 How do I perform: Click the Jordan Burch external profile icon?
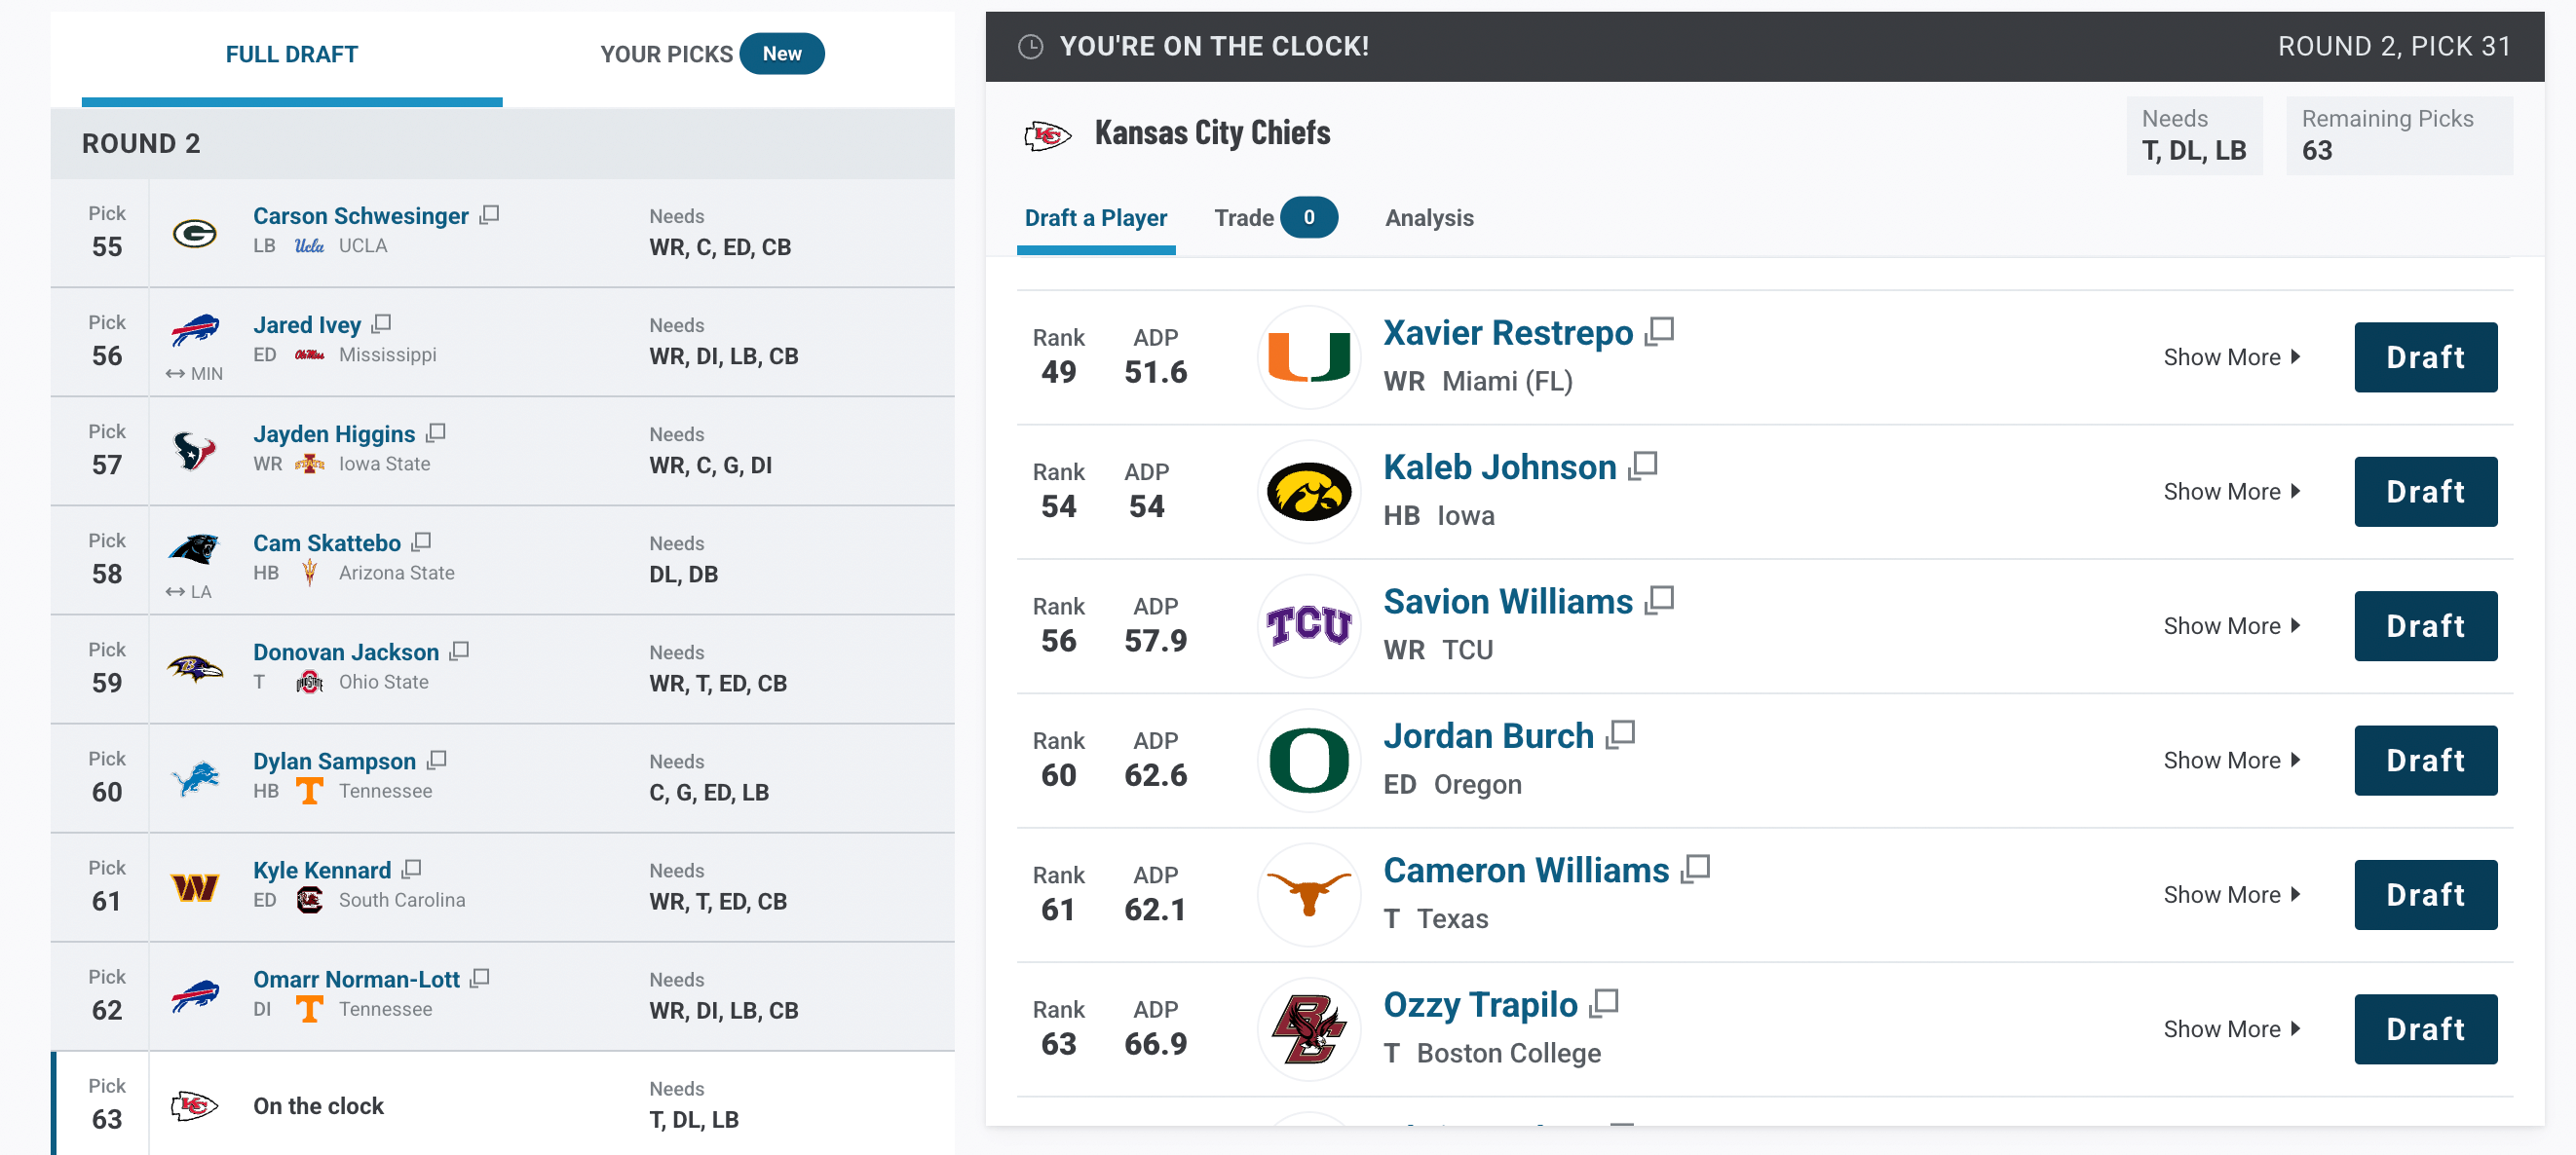pyautogui.click(x=1620, y=735)
